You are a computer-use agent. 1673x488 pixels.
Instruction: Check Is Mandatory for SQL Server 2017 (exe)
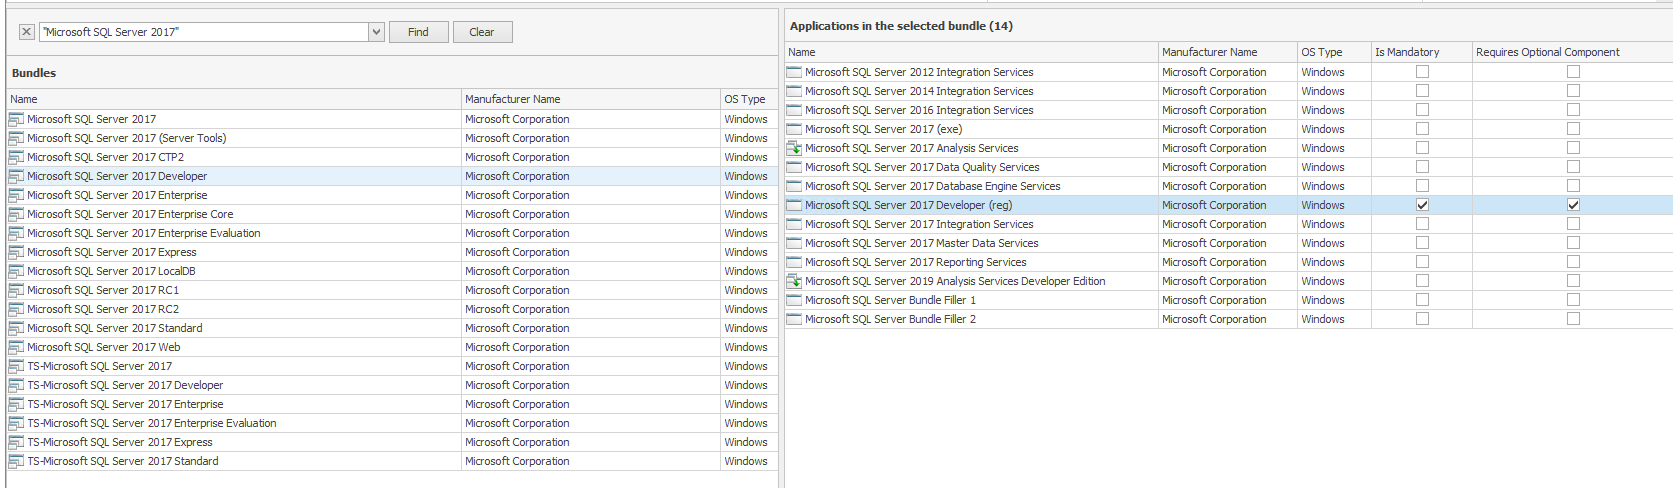coord(1422,129)
